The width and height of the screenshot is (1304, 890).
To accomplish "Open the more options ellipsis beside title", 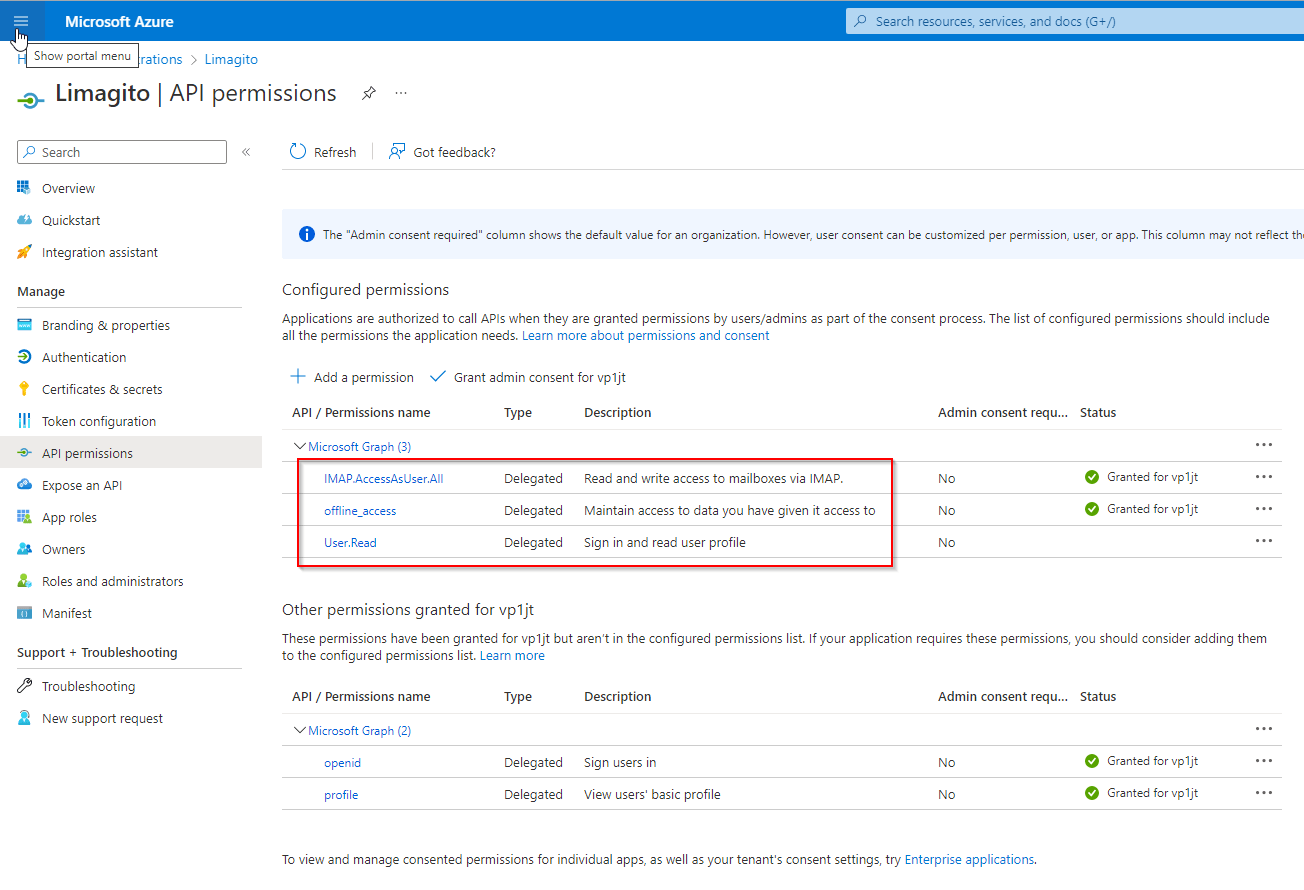I will 401,93.
